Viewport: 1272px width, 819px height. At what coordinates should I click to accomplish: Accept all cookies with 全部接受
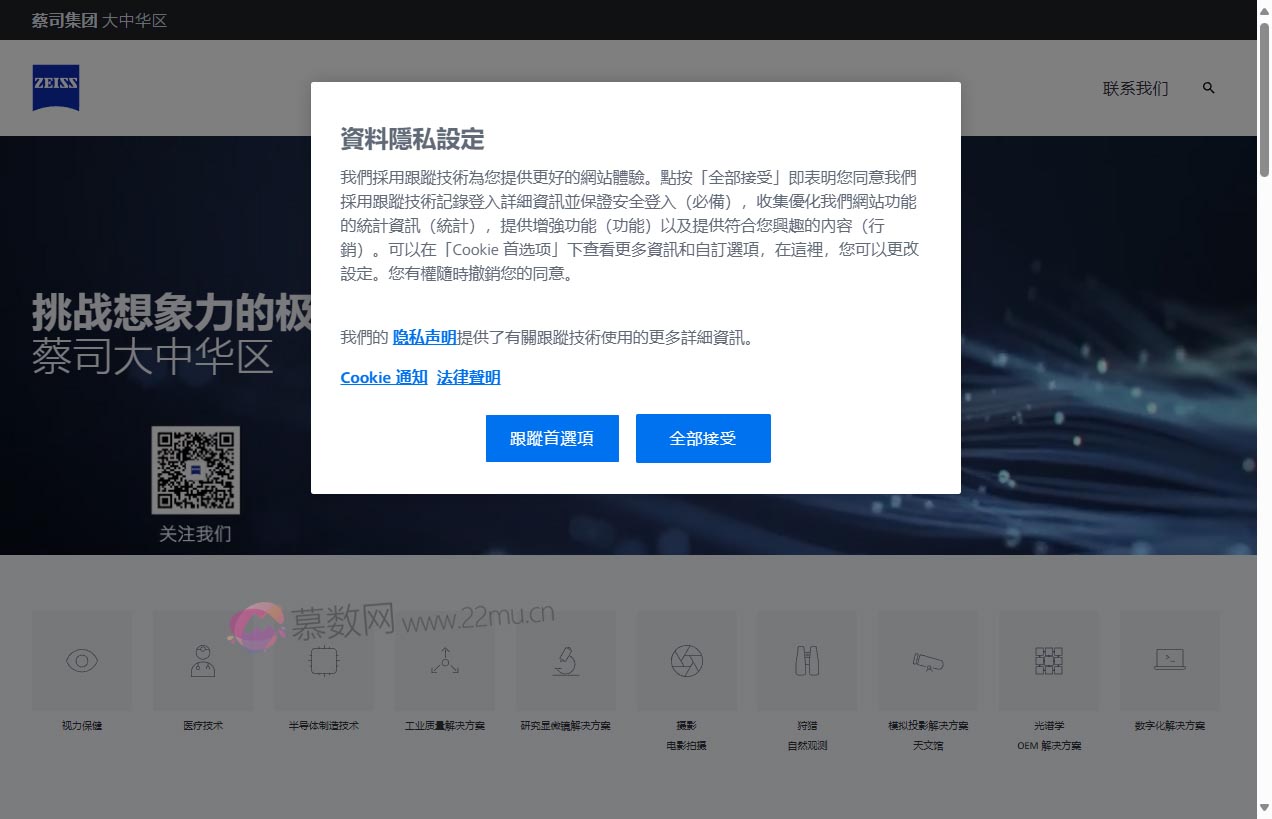[703, 438]
